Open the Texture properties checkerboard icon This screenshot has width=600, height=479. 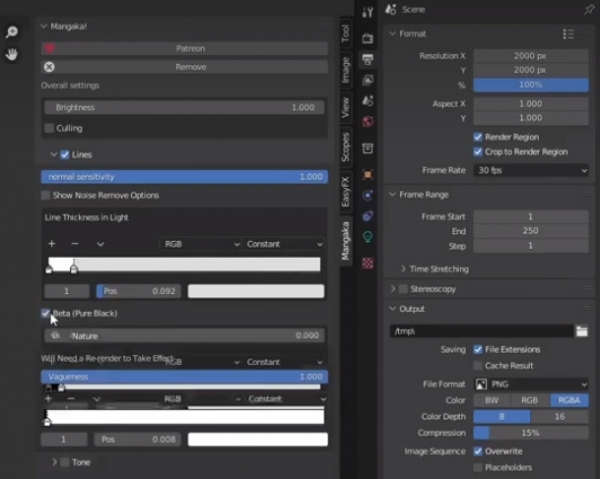pos(367,263)
